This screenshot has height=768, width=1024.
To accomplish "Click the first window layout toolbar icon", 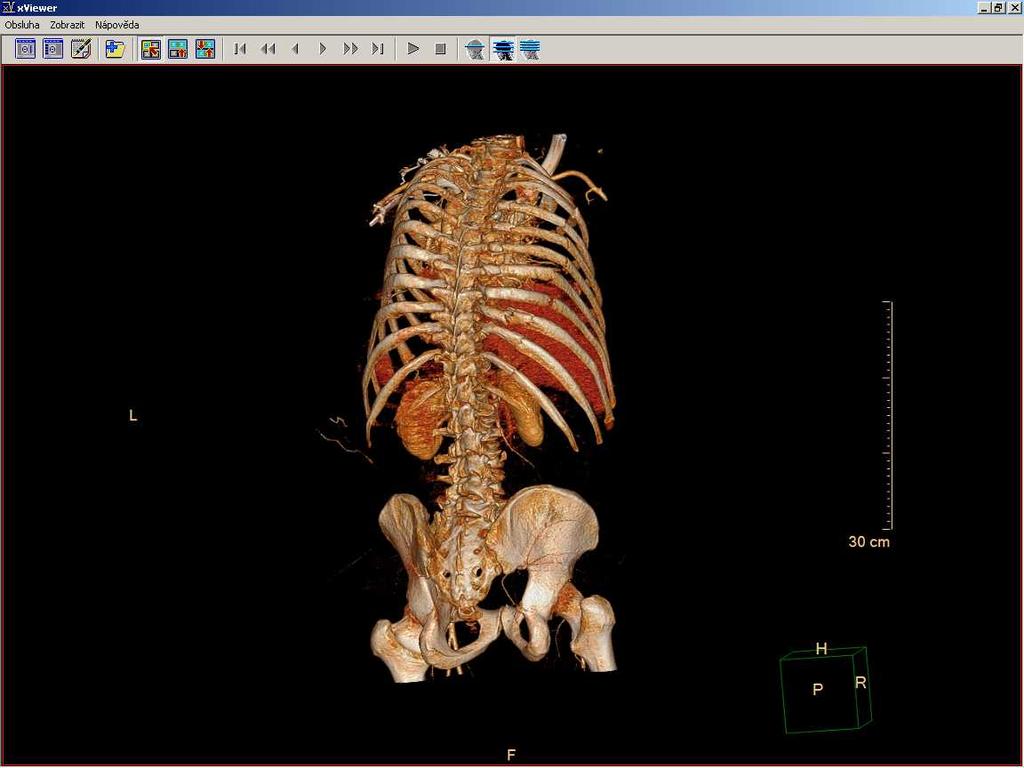I will pyautogui.click(x=25, y=49).
